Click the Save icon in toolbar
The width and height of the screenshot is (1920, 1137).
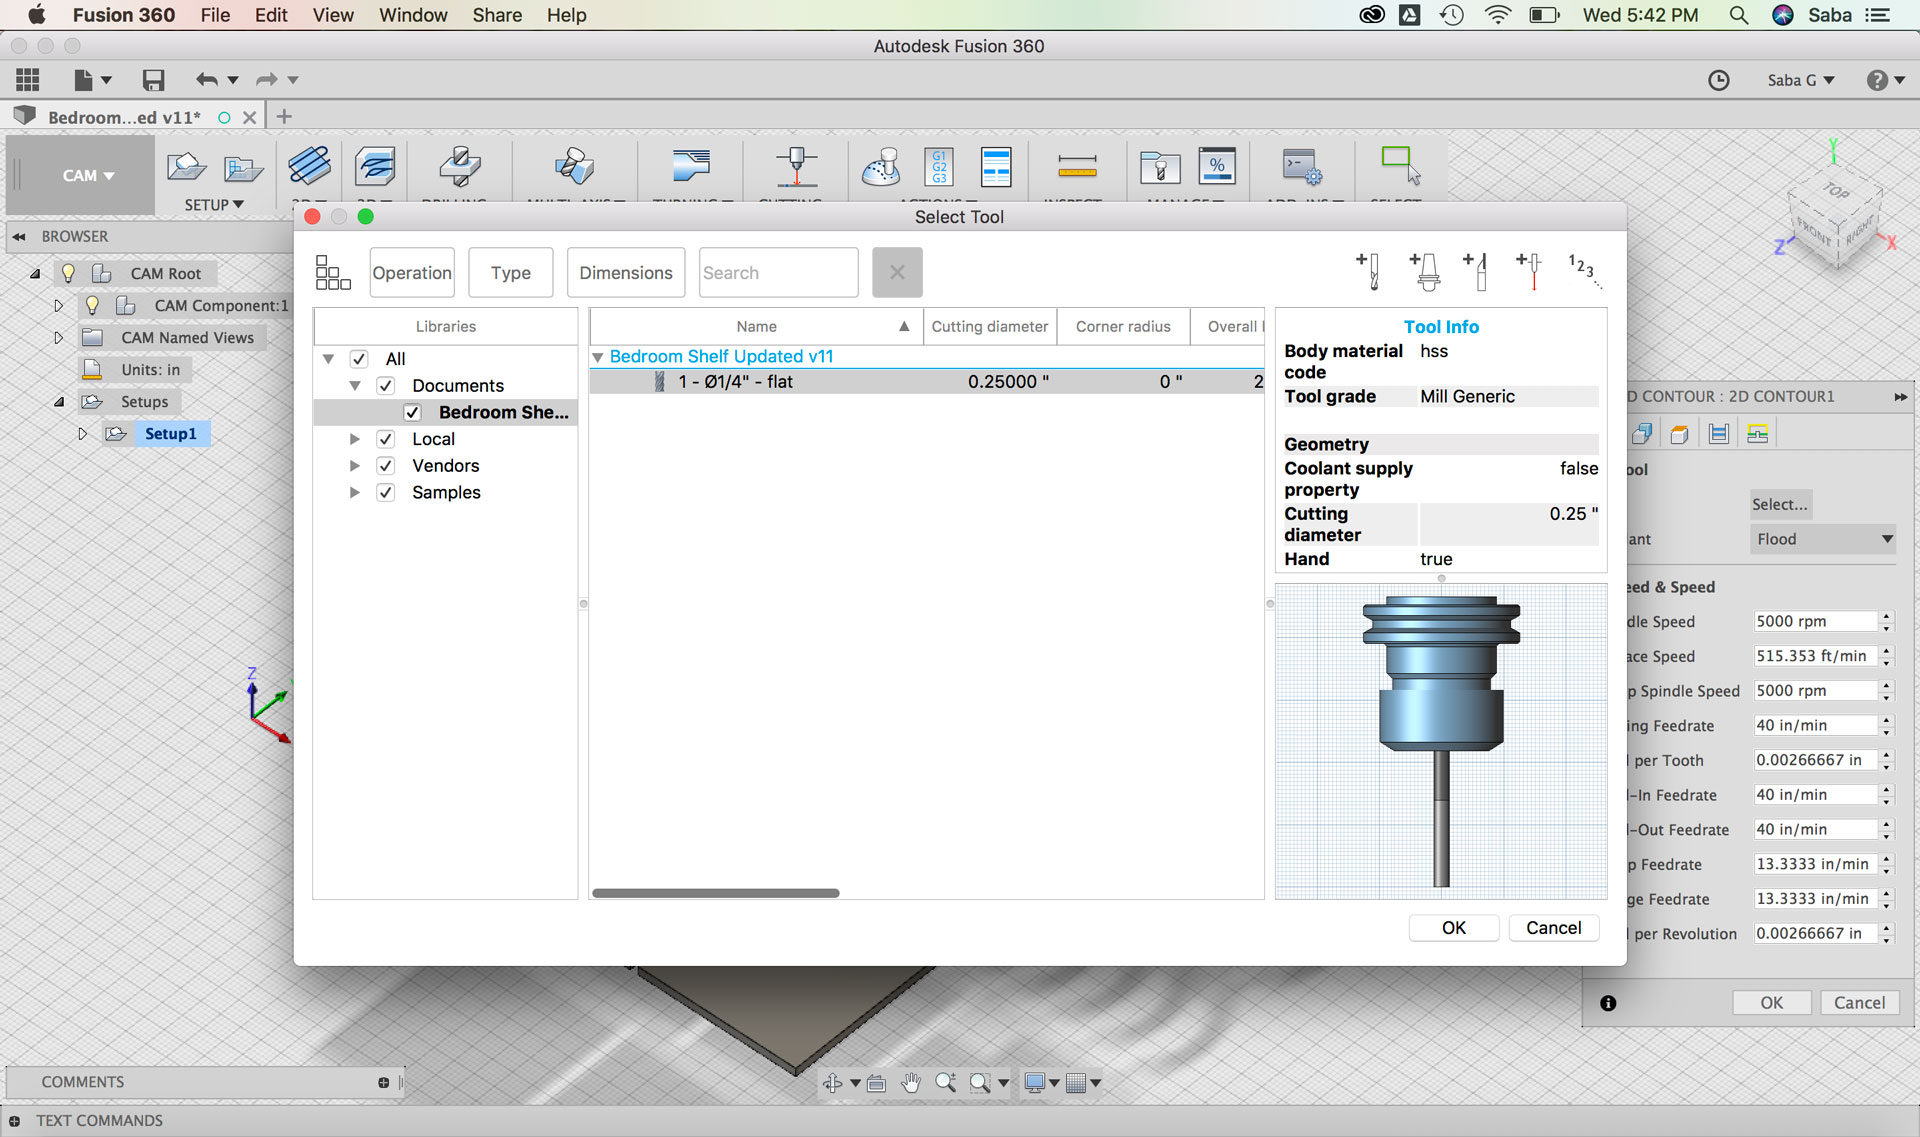click(x=153, y=80)
